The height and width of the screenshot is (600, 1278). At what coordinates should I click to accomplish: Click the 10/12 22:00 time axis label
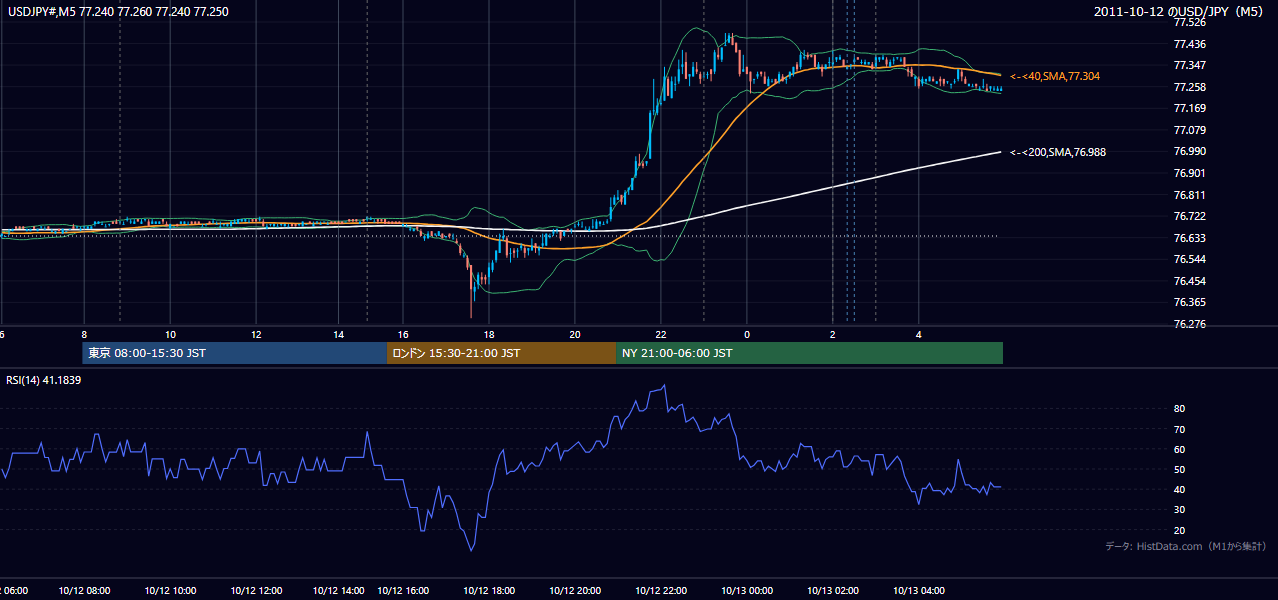coord(661,591)
